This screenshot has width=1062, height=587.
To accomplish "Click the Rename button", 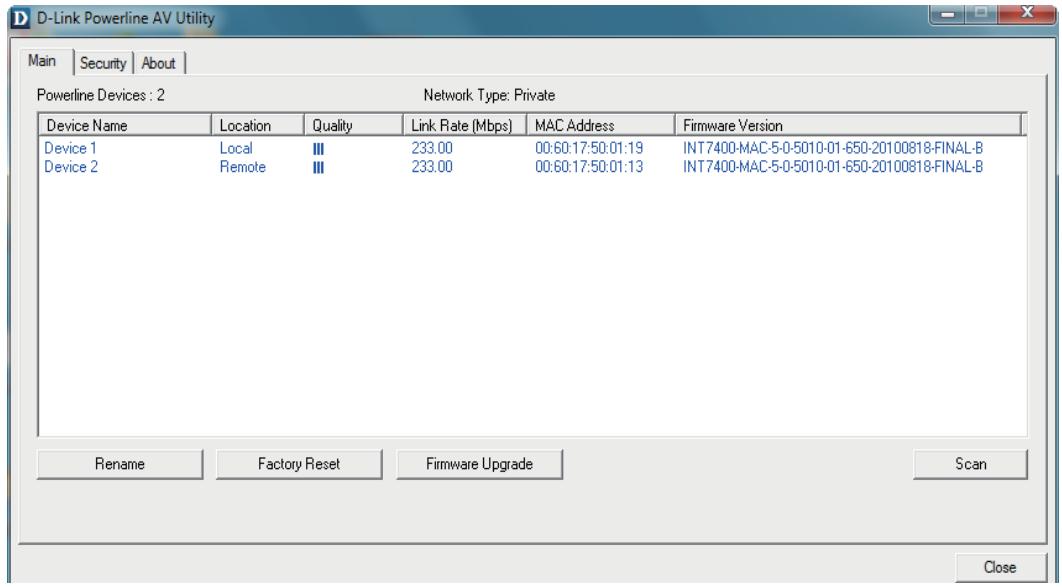I will (x=120, y=464).
